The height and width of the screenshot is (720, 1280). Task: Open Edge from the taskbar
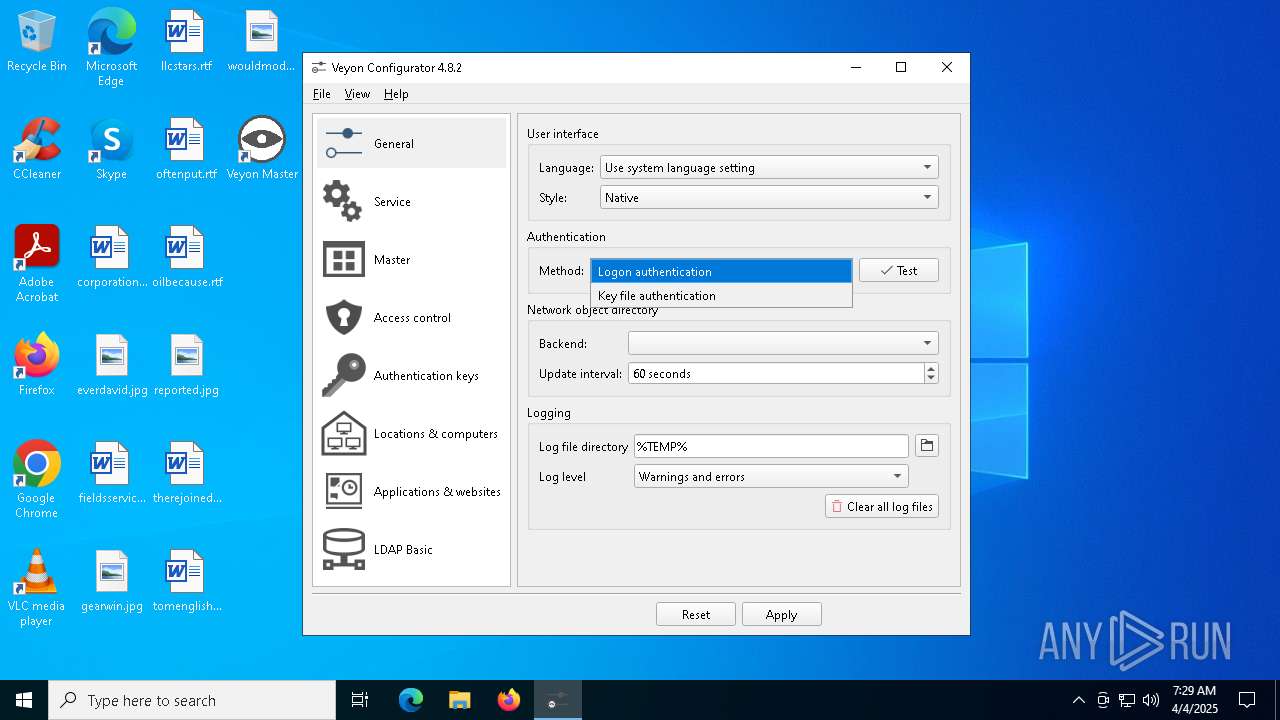(411, 700)
